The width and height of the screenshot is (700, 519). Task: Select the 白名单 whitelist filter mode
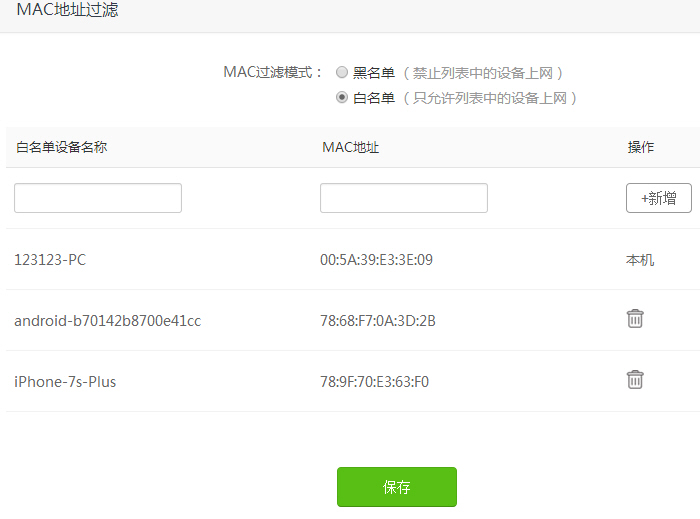pyautogui.click(x=342, y=97)
